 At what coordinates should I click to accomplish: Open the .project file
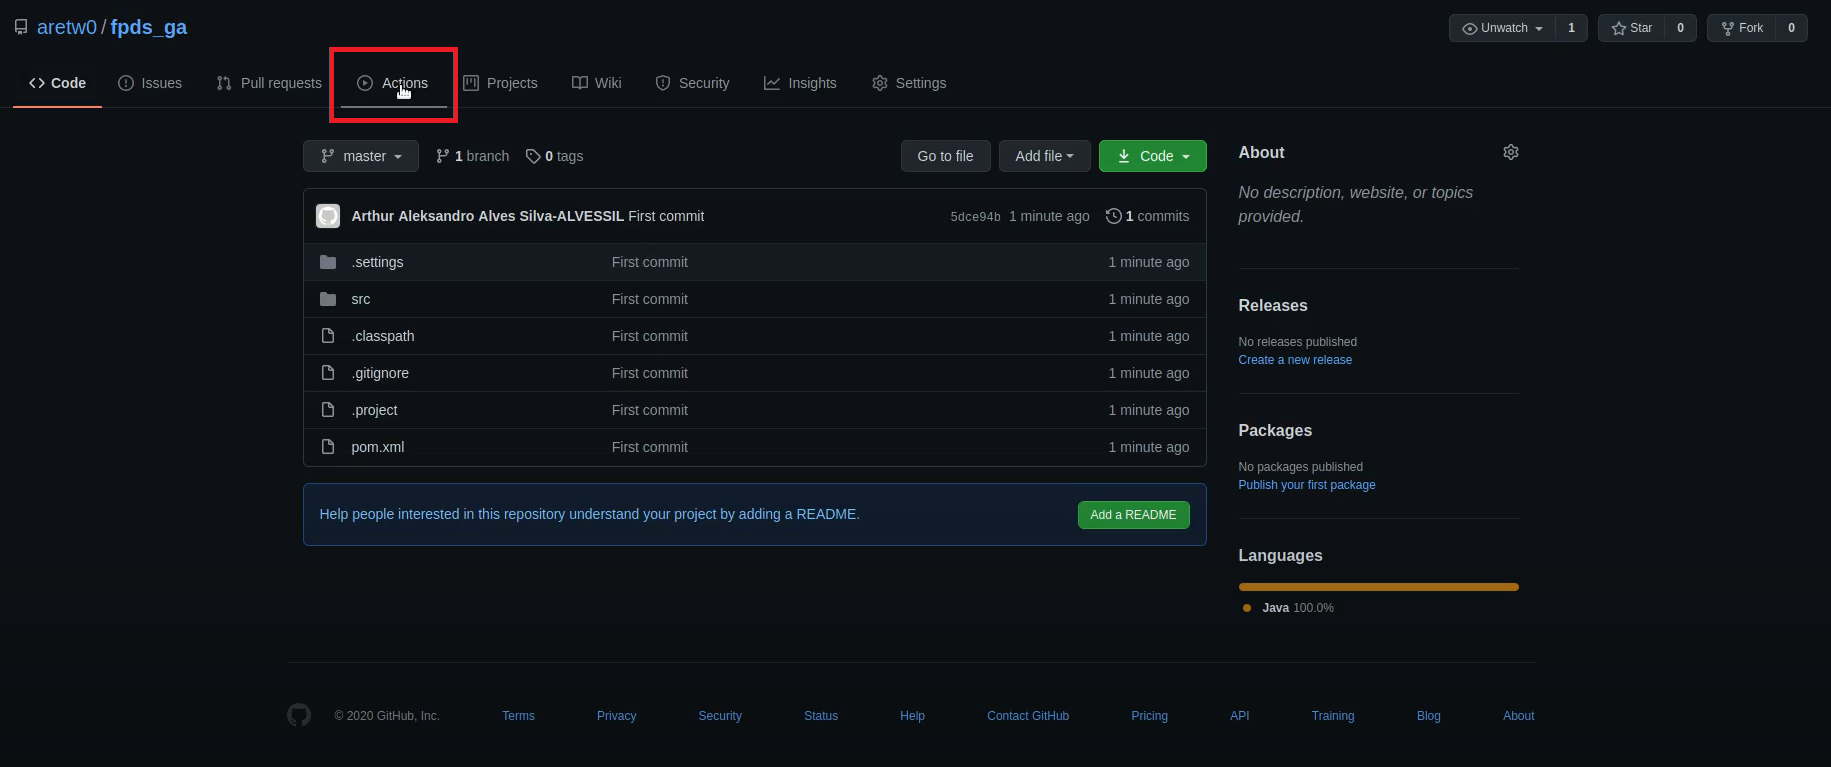(375, 410)
